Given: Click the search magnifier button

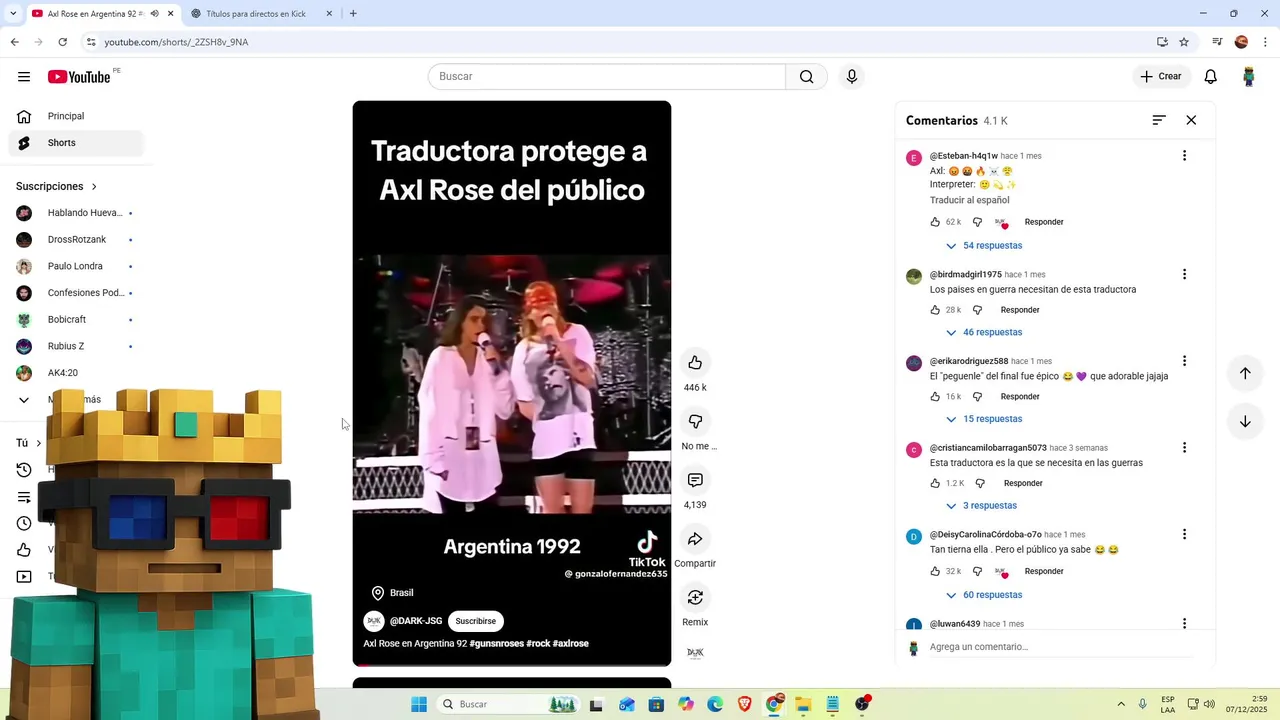Looking at the screenshot, I should 806,77.
